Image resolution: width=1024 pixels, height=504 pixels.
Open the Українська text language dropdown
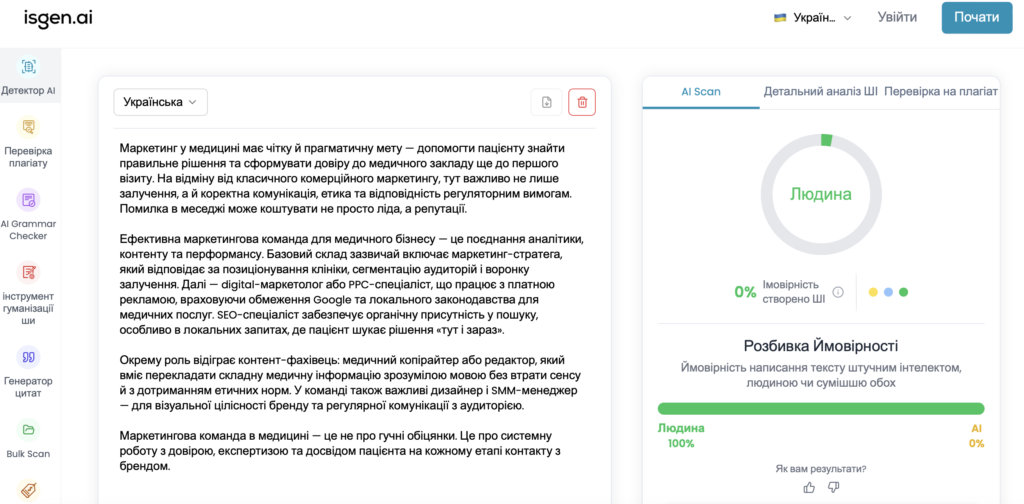(161, 102)
